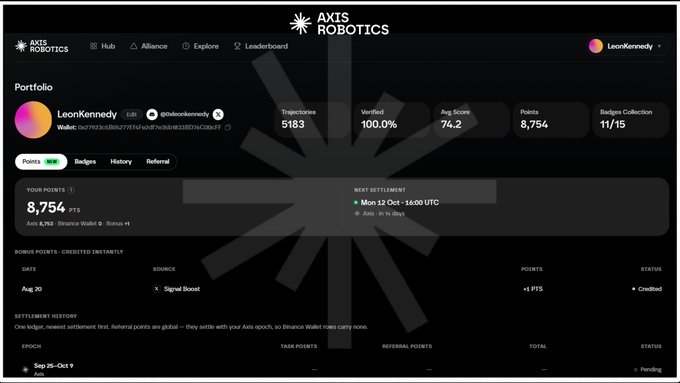Viewport: 680px width, 383px height.
Task: Click the Aug 20 date cell
Action: [32, 289]
